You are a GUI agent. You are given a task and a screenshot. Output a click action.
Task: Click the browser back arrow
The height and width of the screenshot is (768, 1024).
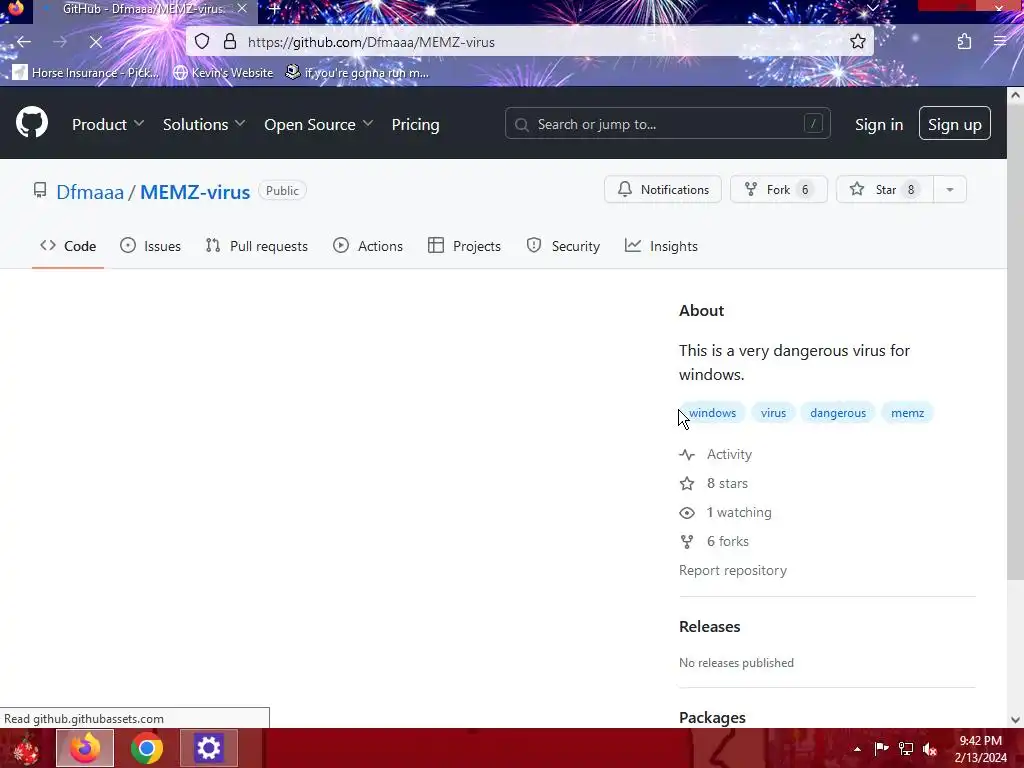tap(24, 42)
